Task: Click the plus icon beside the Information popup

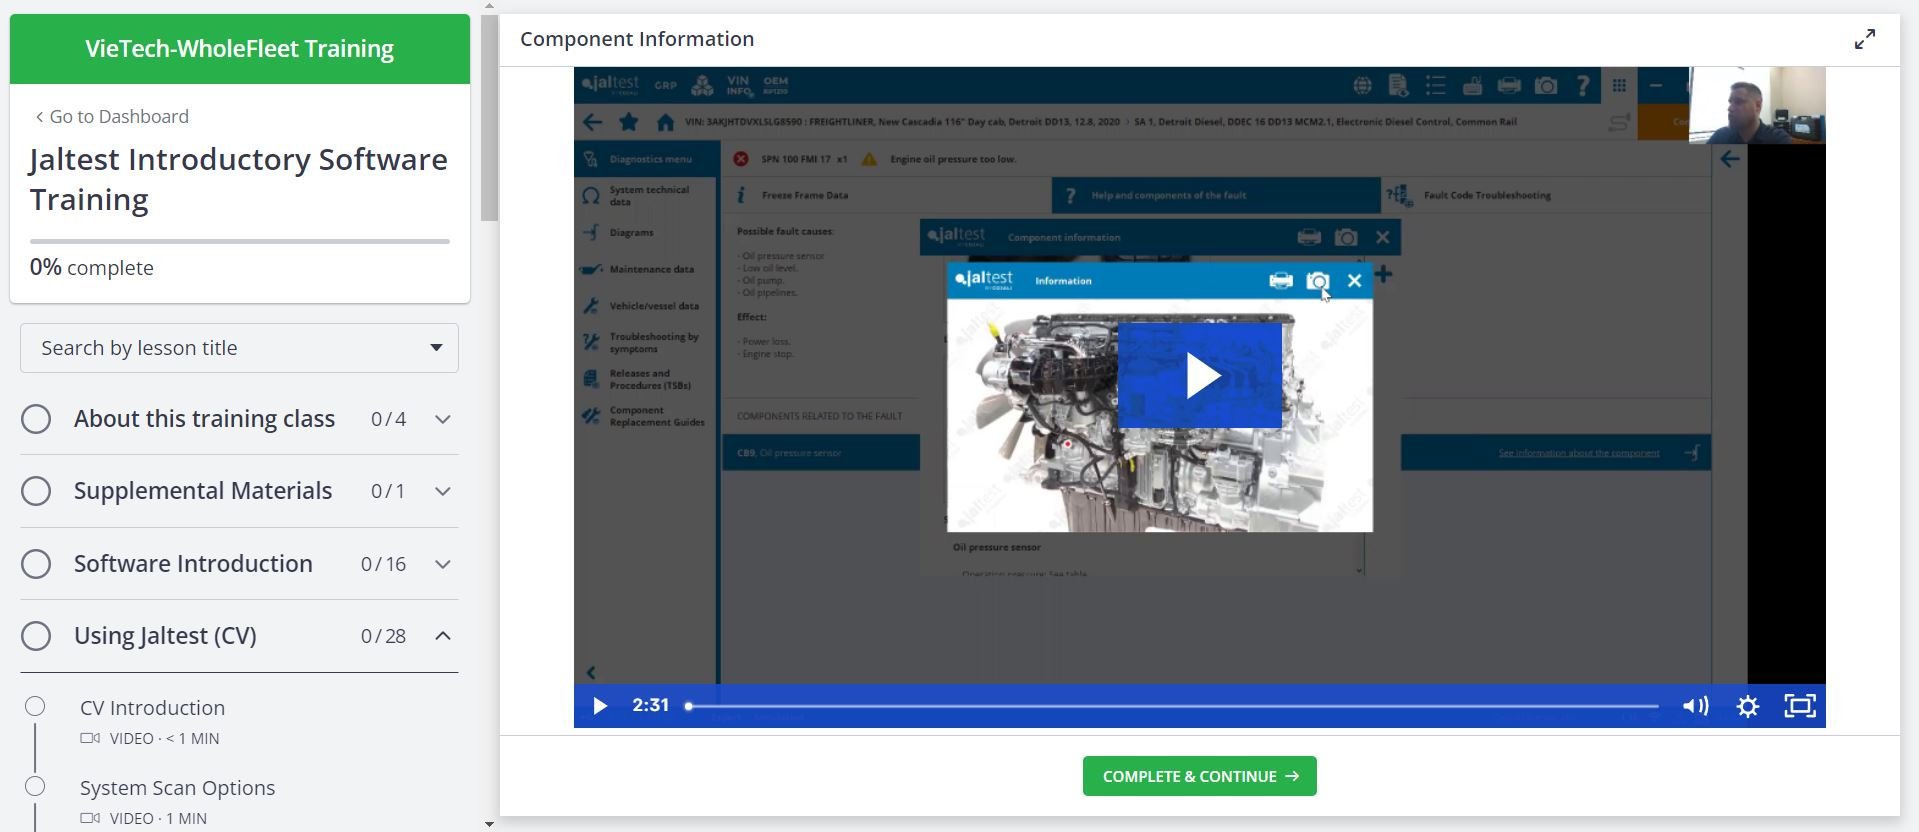Action: (x=1383, y=274)
